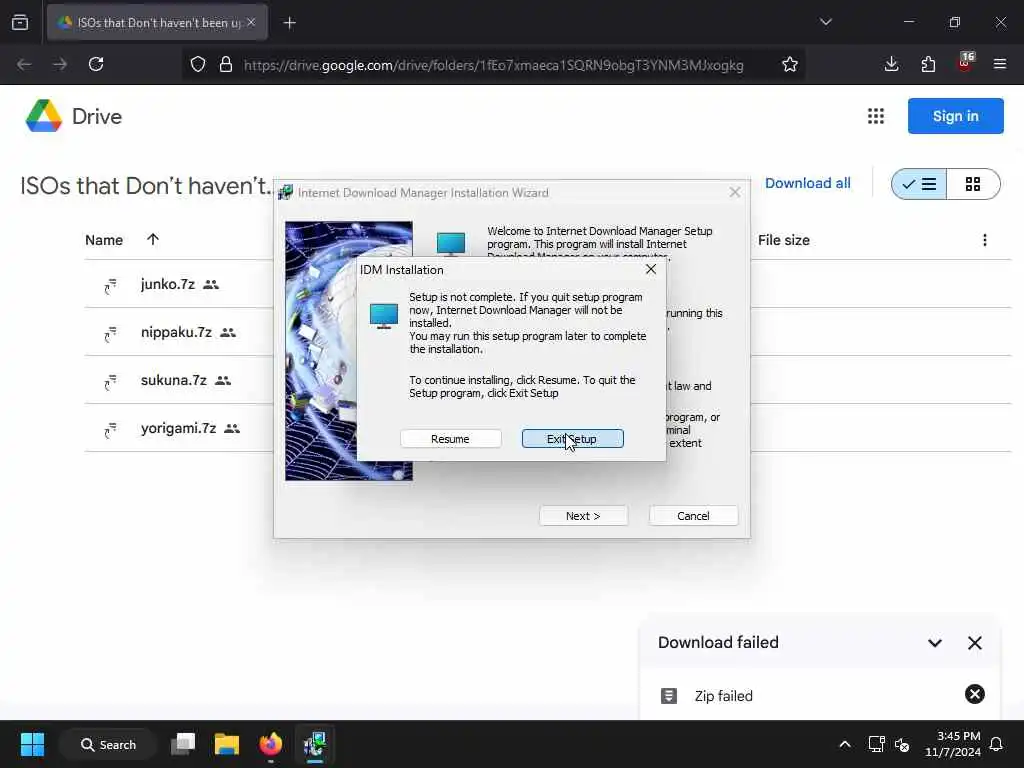Screen dimensions: 1024x768
Task: Collapse the Download failed panel
Action: (x=935, y=643)
